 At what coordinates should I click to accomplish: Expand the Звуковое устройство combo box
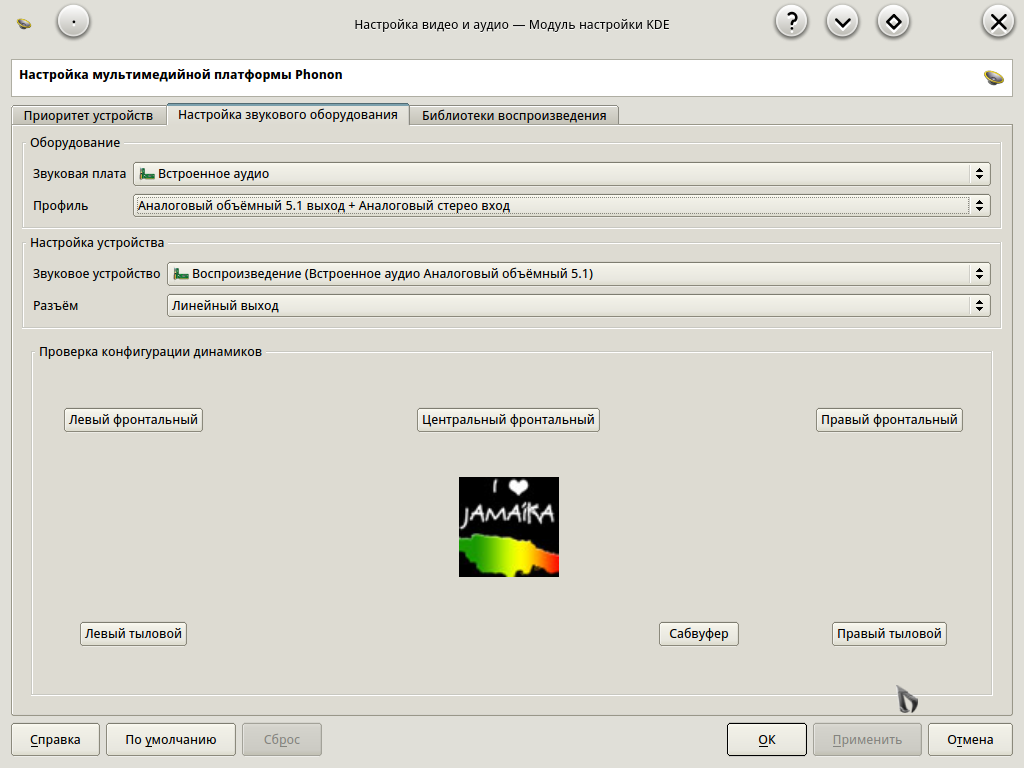[579, 274]
